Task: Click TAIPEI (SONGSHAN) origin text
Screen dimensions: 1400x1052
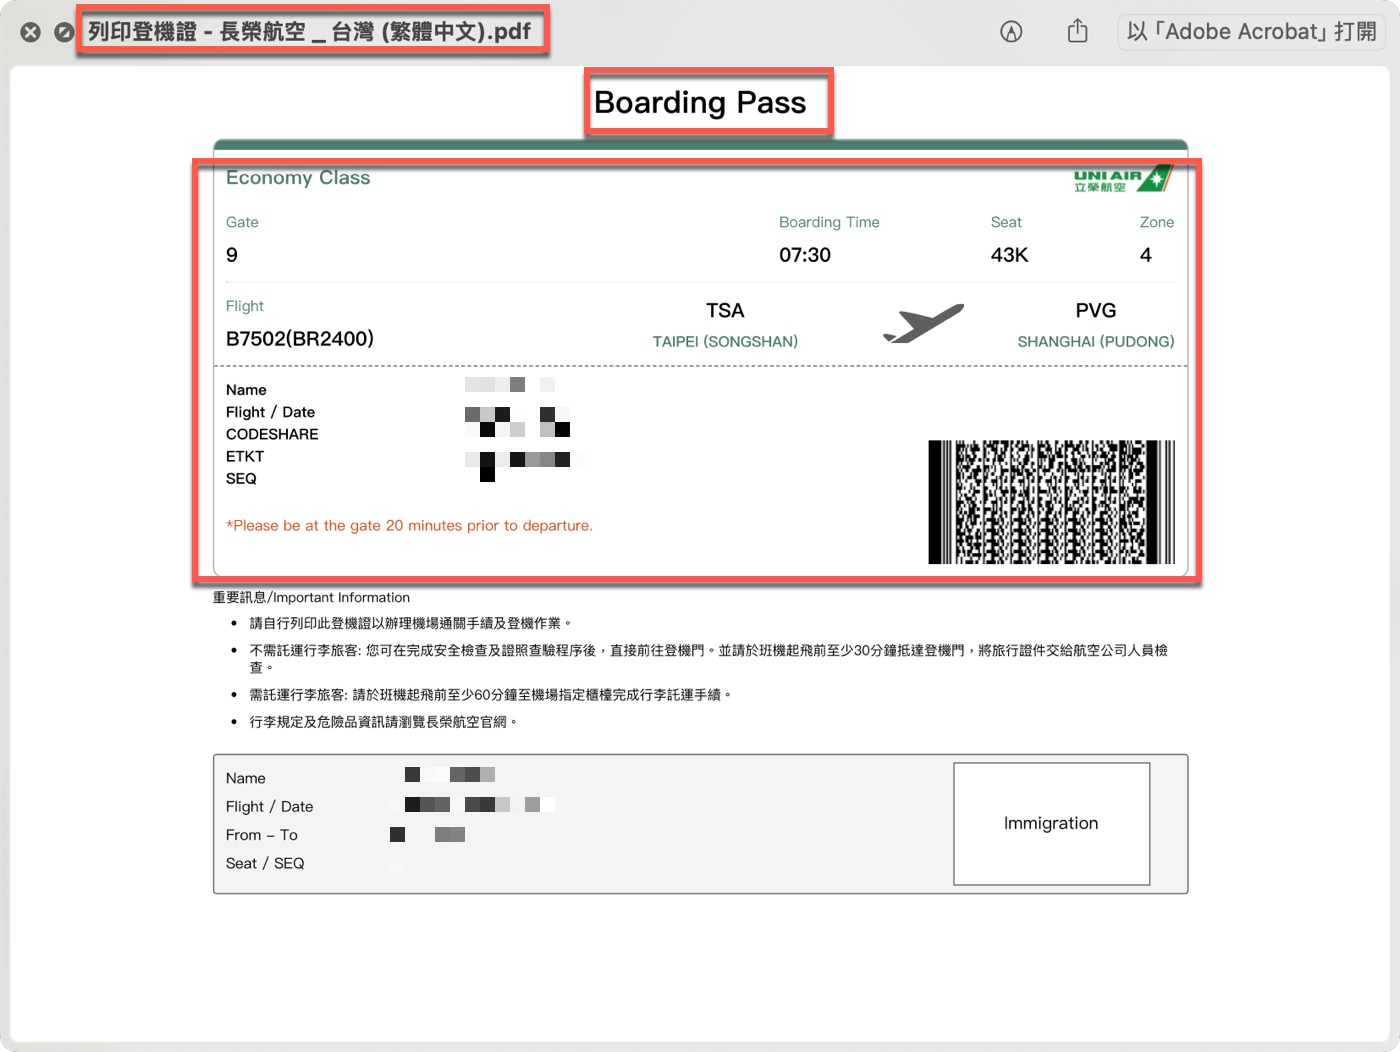Action: point(725,342)
